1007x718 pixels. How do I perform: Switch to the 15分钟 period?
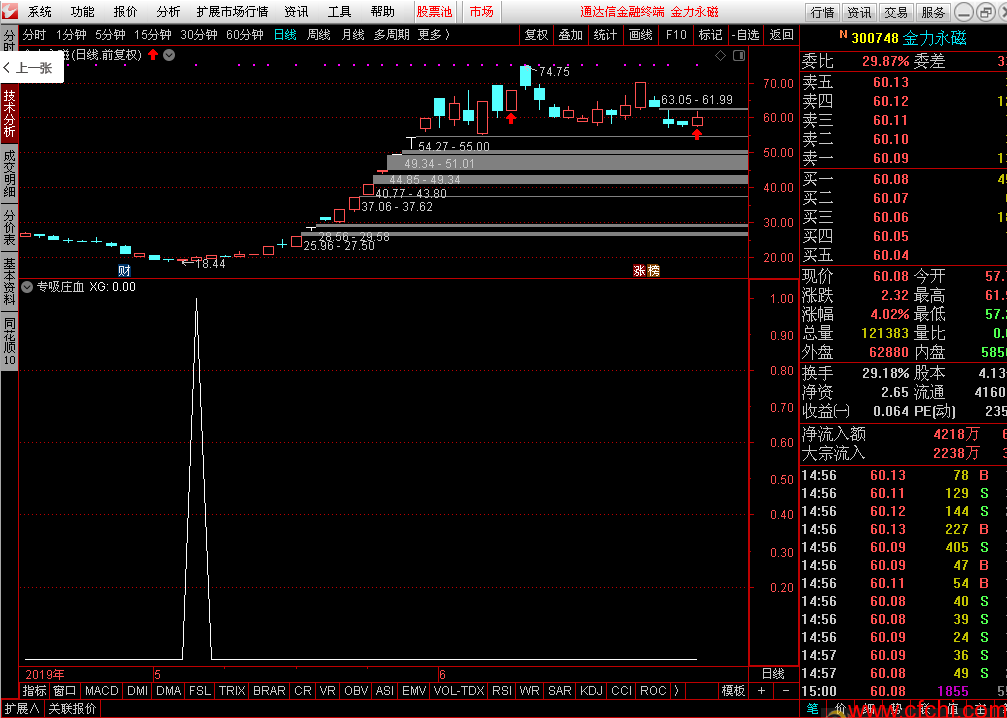click(153, 35)
